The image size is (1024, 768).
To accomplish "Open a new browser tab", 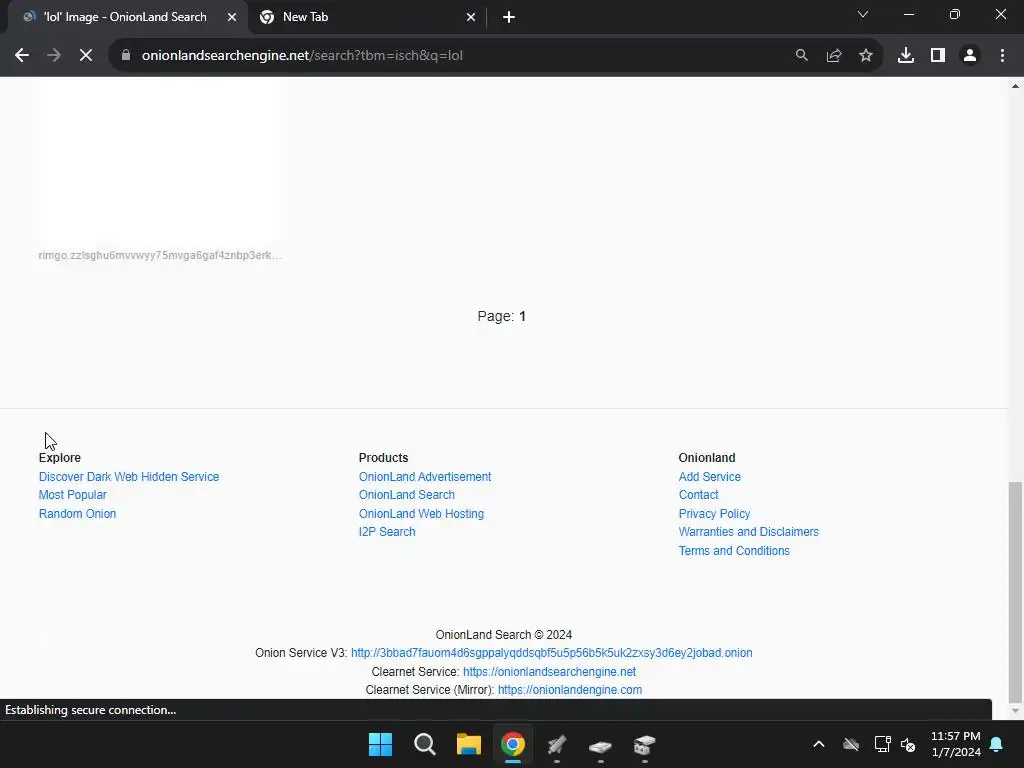I will point(509,18).
